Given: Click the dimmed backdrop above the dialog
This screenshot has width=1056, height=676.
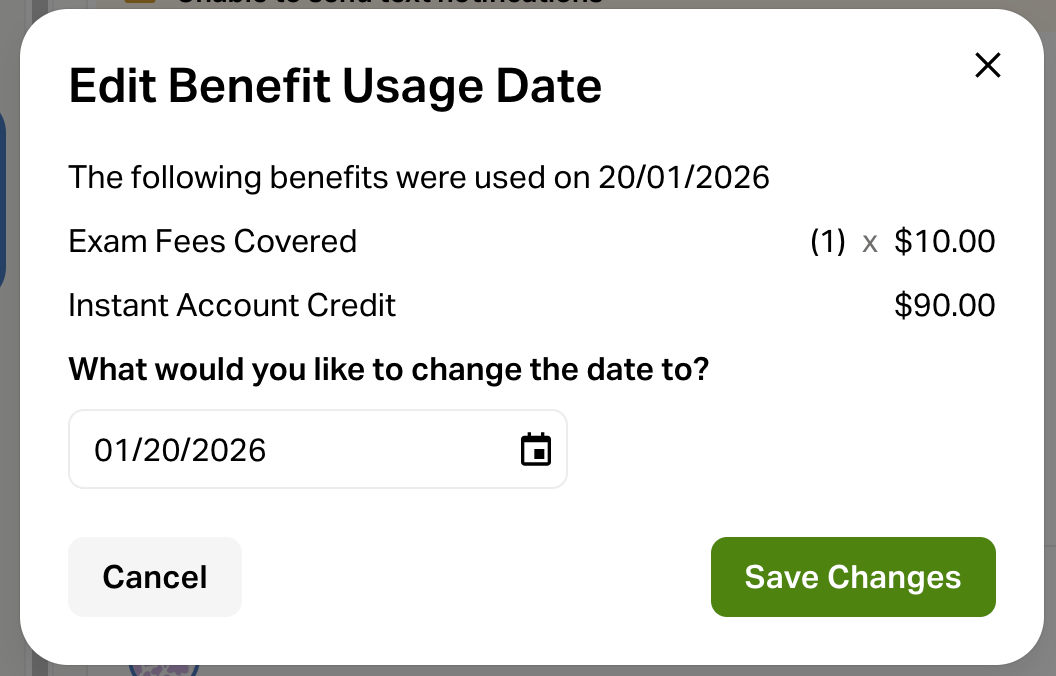Looking at the screenshot, I should [800, 4].
